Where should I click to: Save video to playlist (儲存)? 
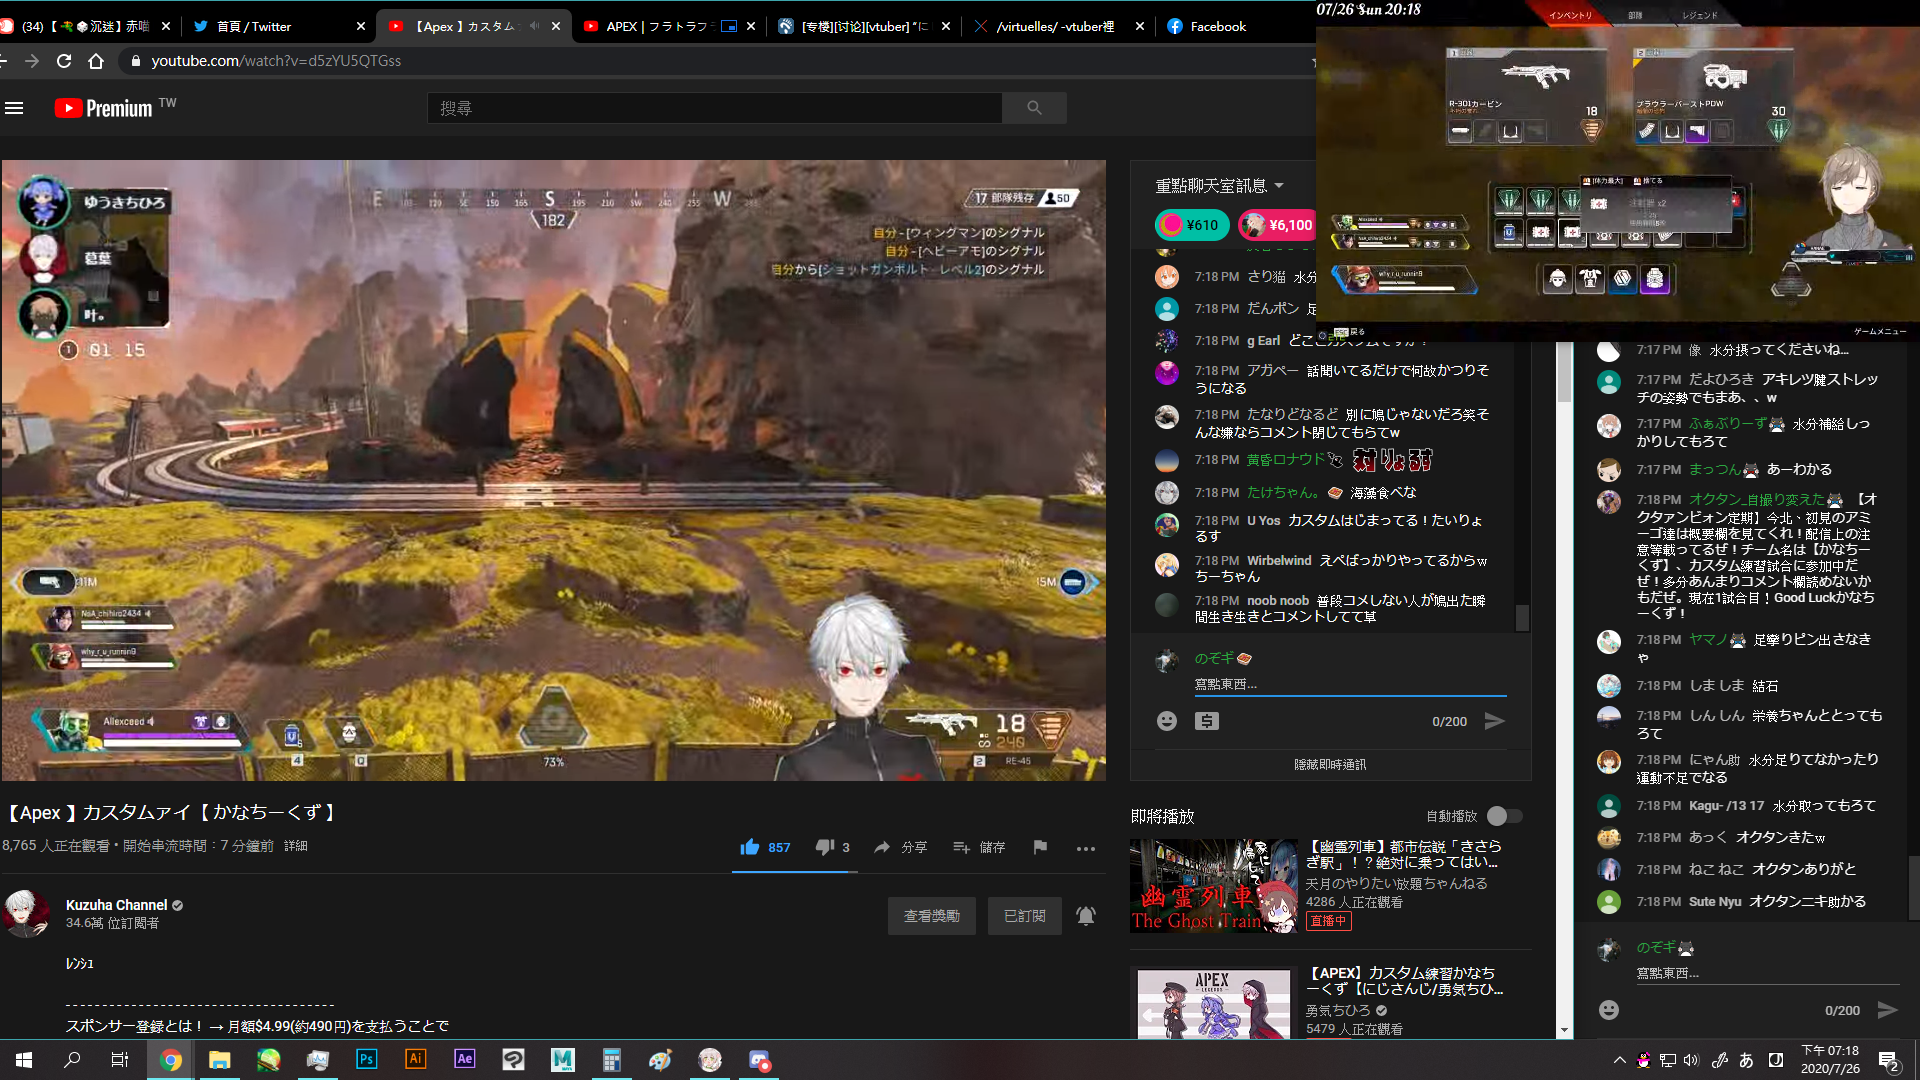pos(979,847)
